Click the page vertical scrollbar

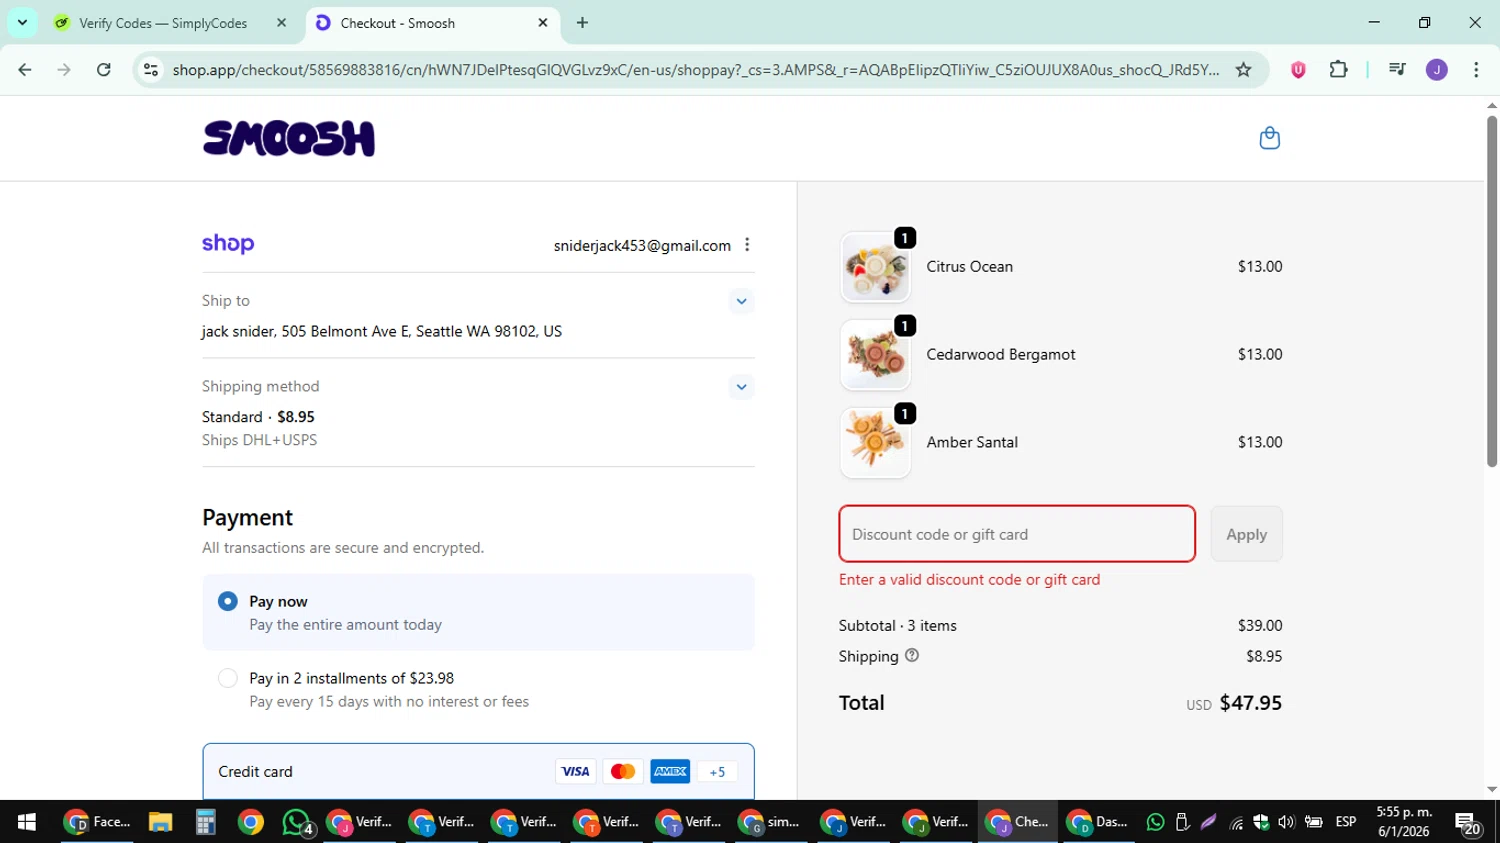[1492, 290]
